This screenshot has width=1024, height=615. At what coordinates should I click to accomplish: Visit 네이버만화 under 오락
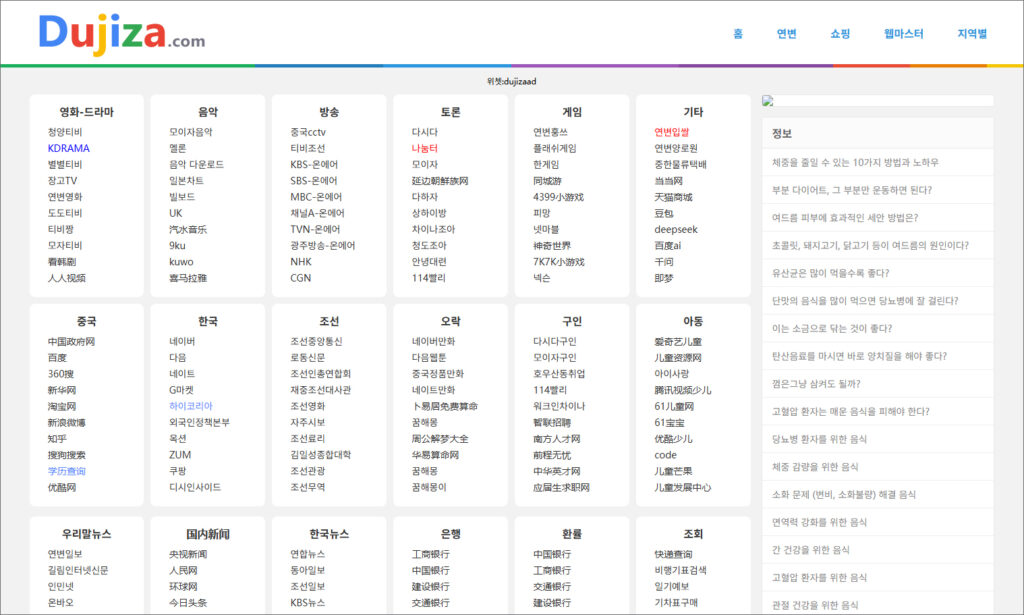click(x=434, y=341)
